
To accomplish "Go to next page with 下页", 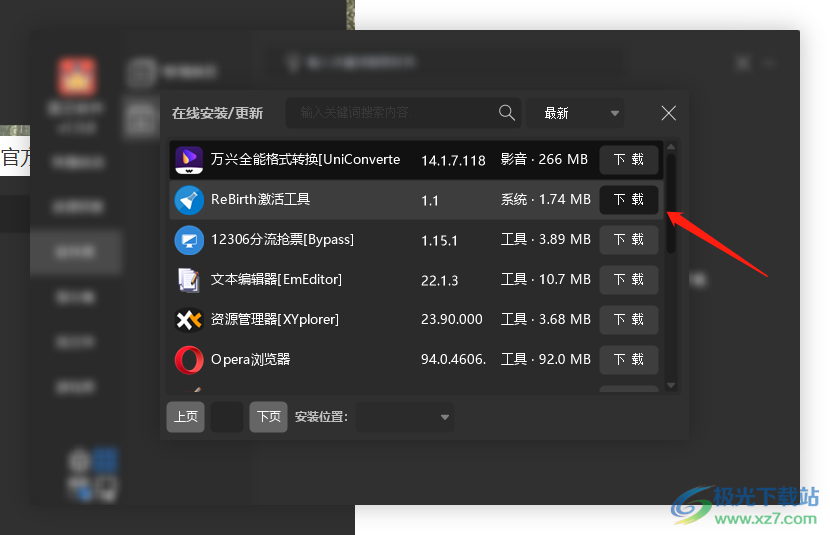I will coord(268,417).
